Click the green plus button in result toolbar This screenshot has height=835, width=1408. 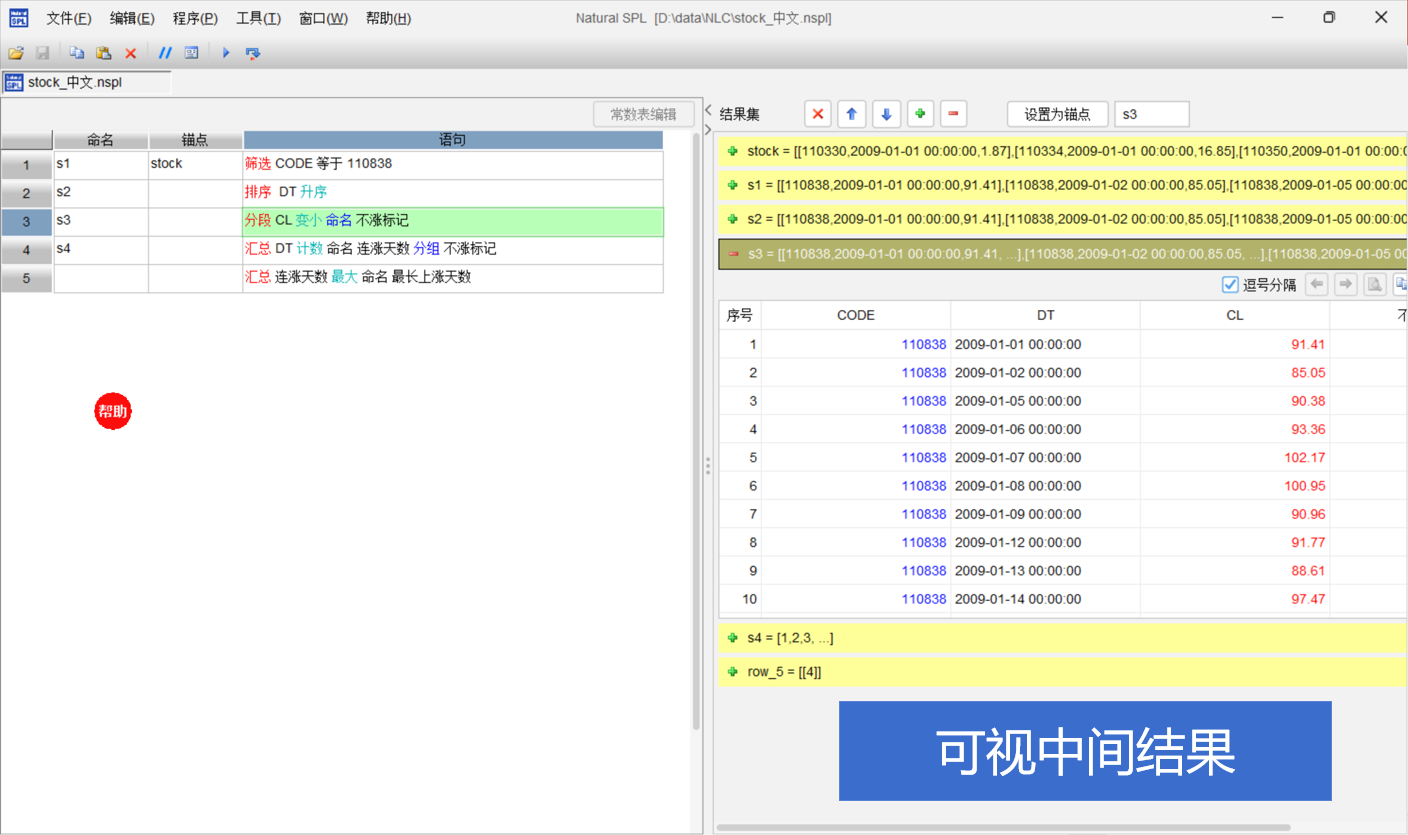tap(920, 114)
